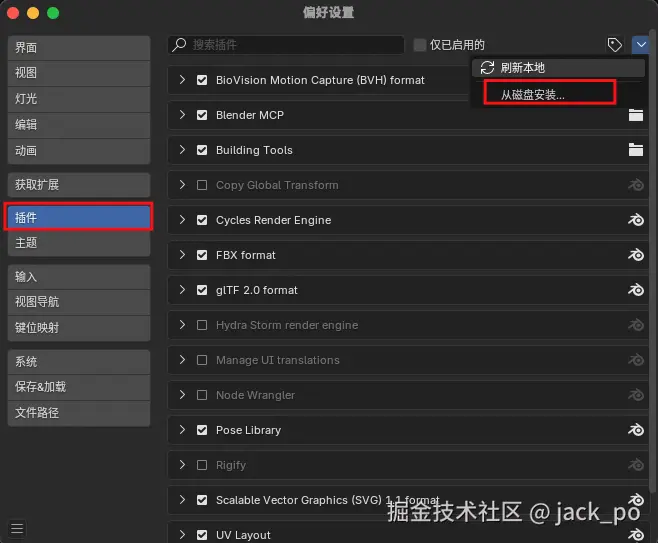Viewport: 658px width, 543px height.
Task: Open Blender MCP folder icon
Action: pos(636,115)
